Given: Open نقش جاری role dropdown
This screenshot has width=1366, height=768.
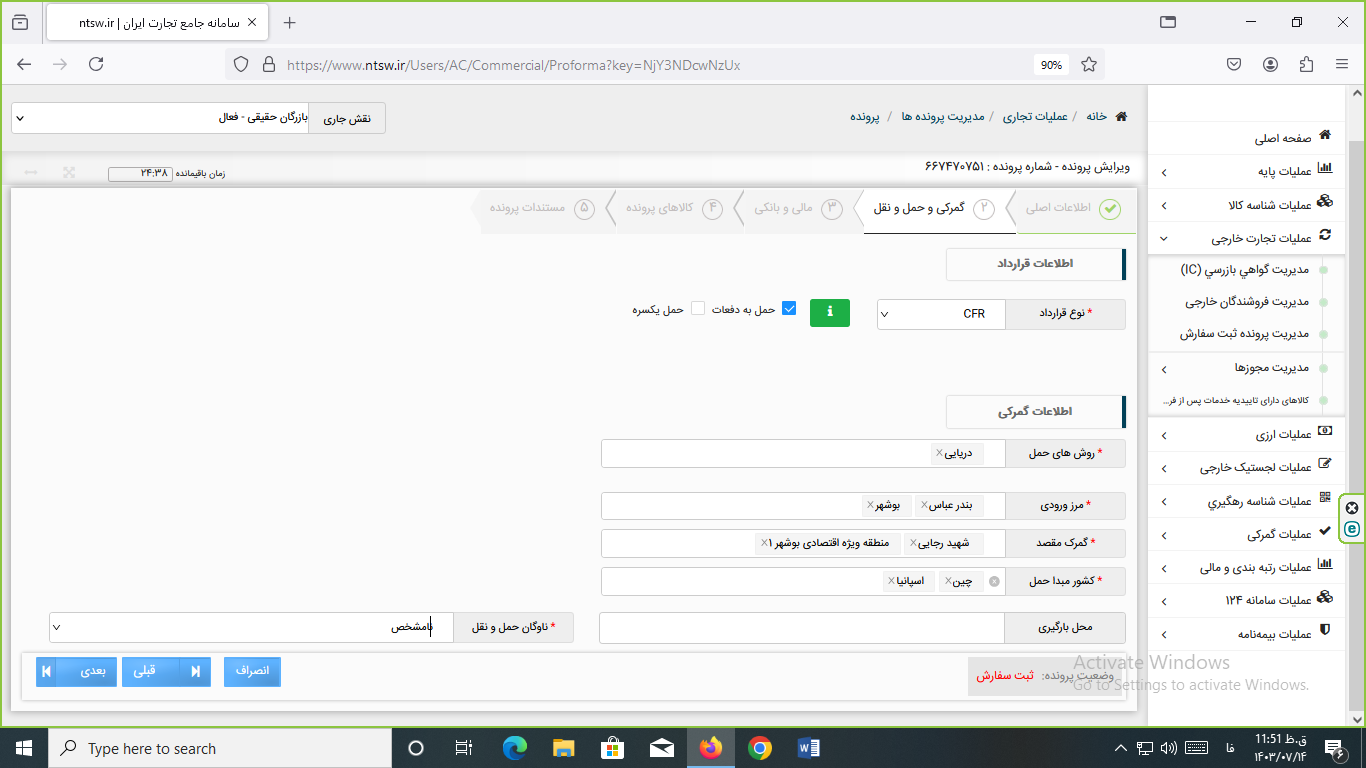Looking at the screenshot, I should [160, 118].
